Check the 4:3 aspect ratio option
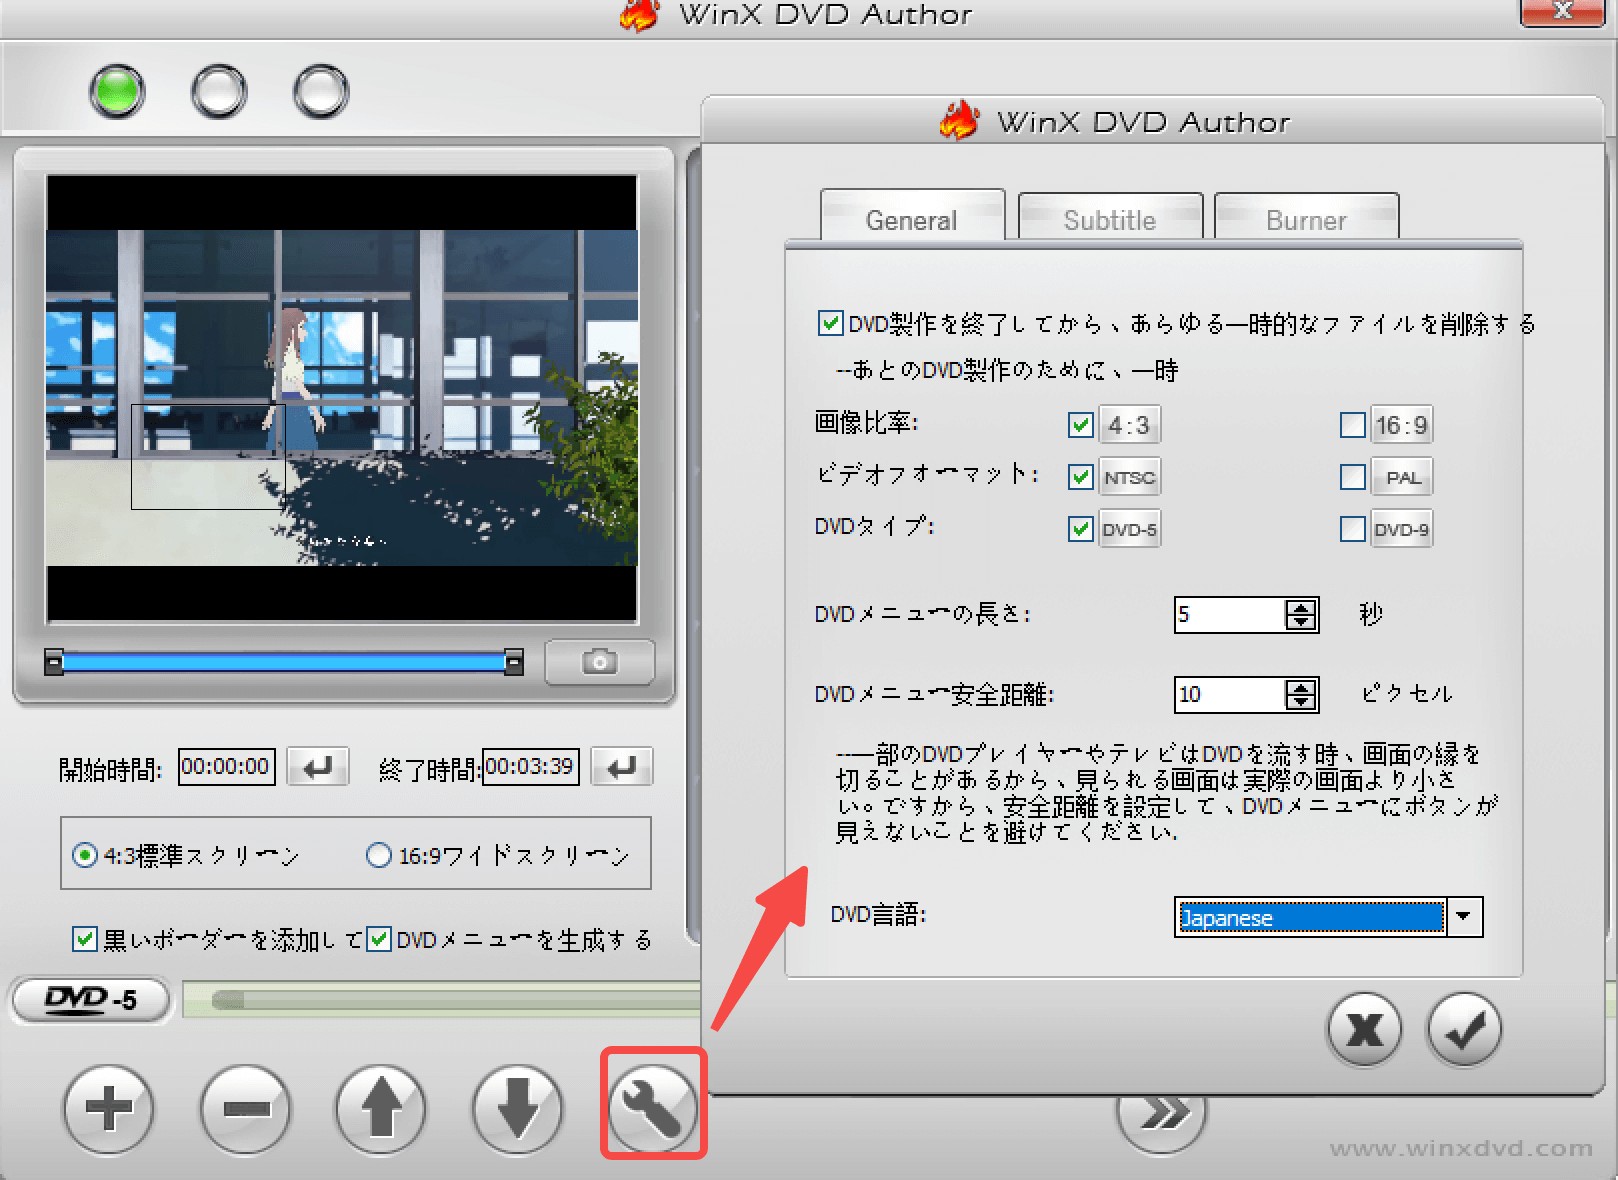This screenshot has height=1180, width=1618. [x=1080, y=425]
